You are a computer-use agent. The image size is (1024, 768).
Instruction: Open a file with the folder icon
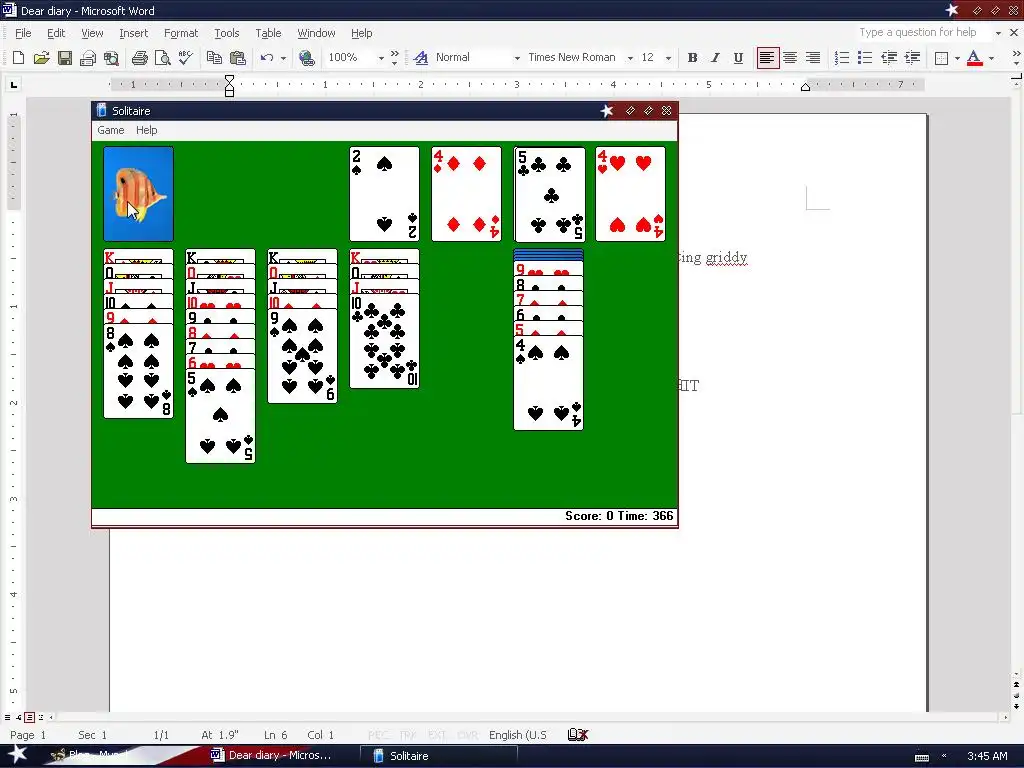(x=41, y=57)
